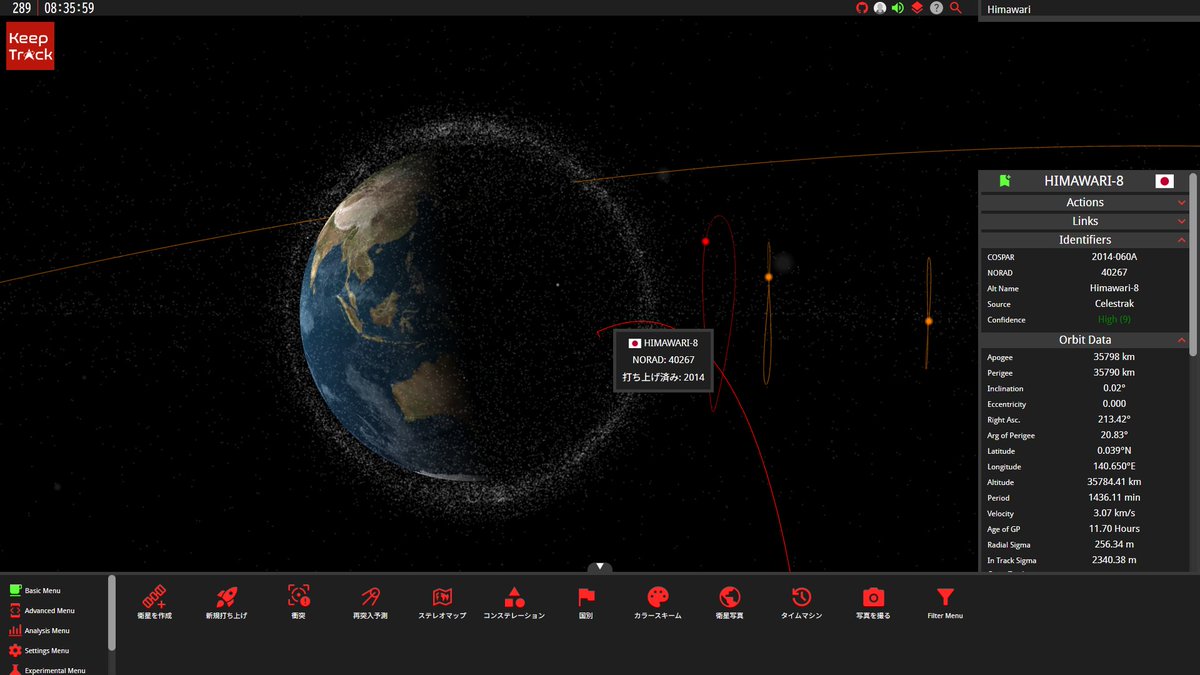Open タイムマシン time machine tool

pyautogui.click(x=802, y=603)
